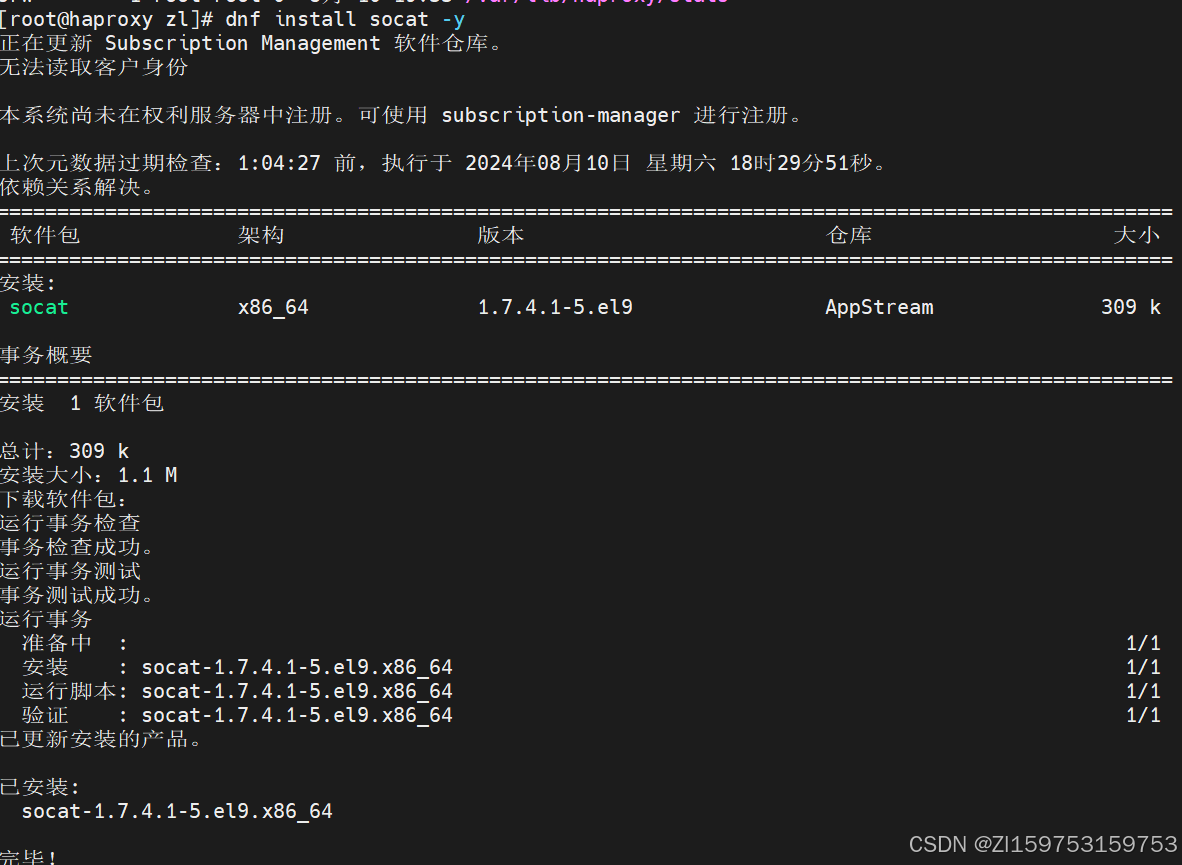
Task: Click the 事务概要 heading line
Action: coord(46,355)
